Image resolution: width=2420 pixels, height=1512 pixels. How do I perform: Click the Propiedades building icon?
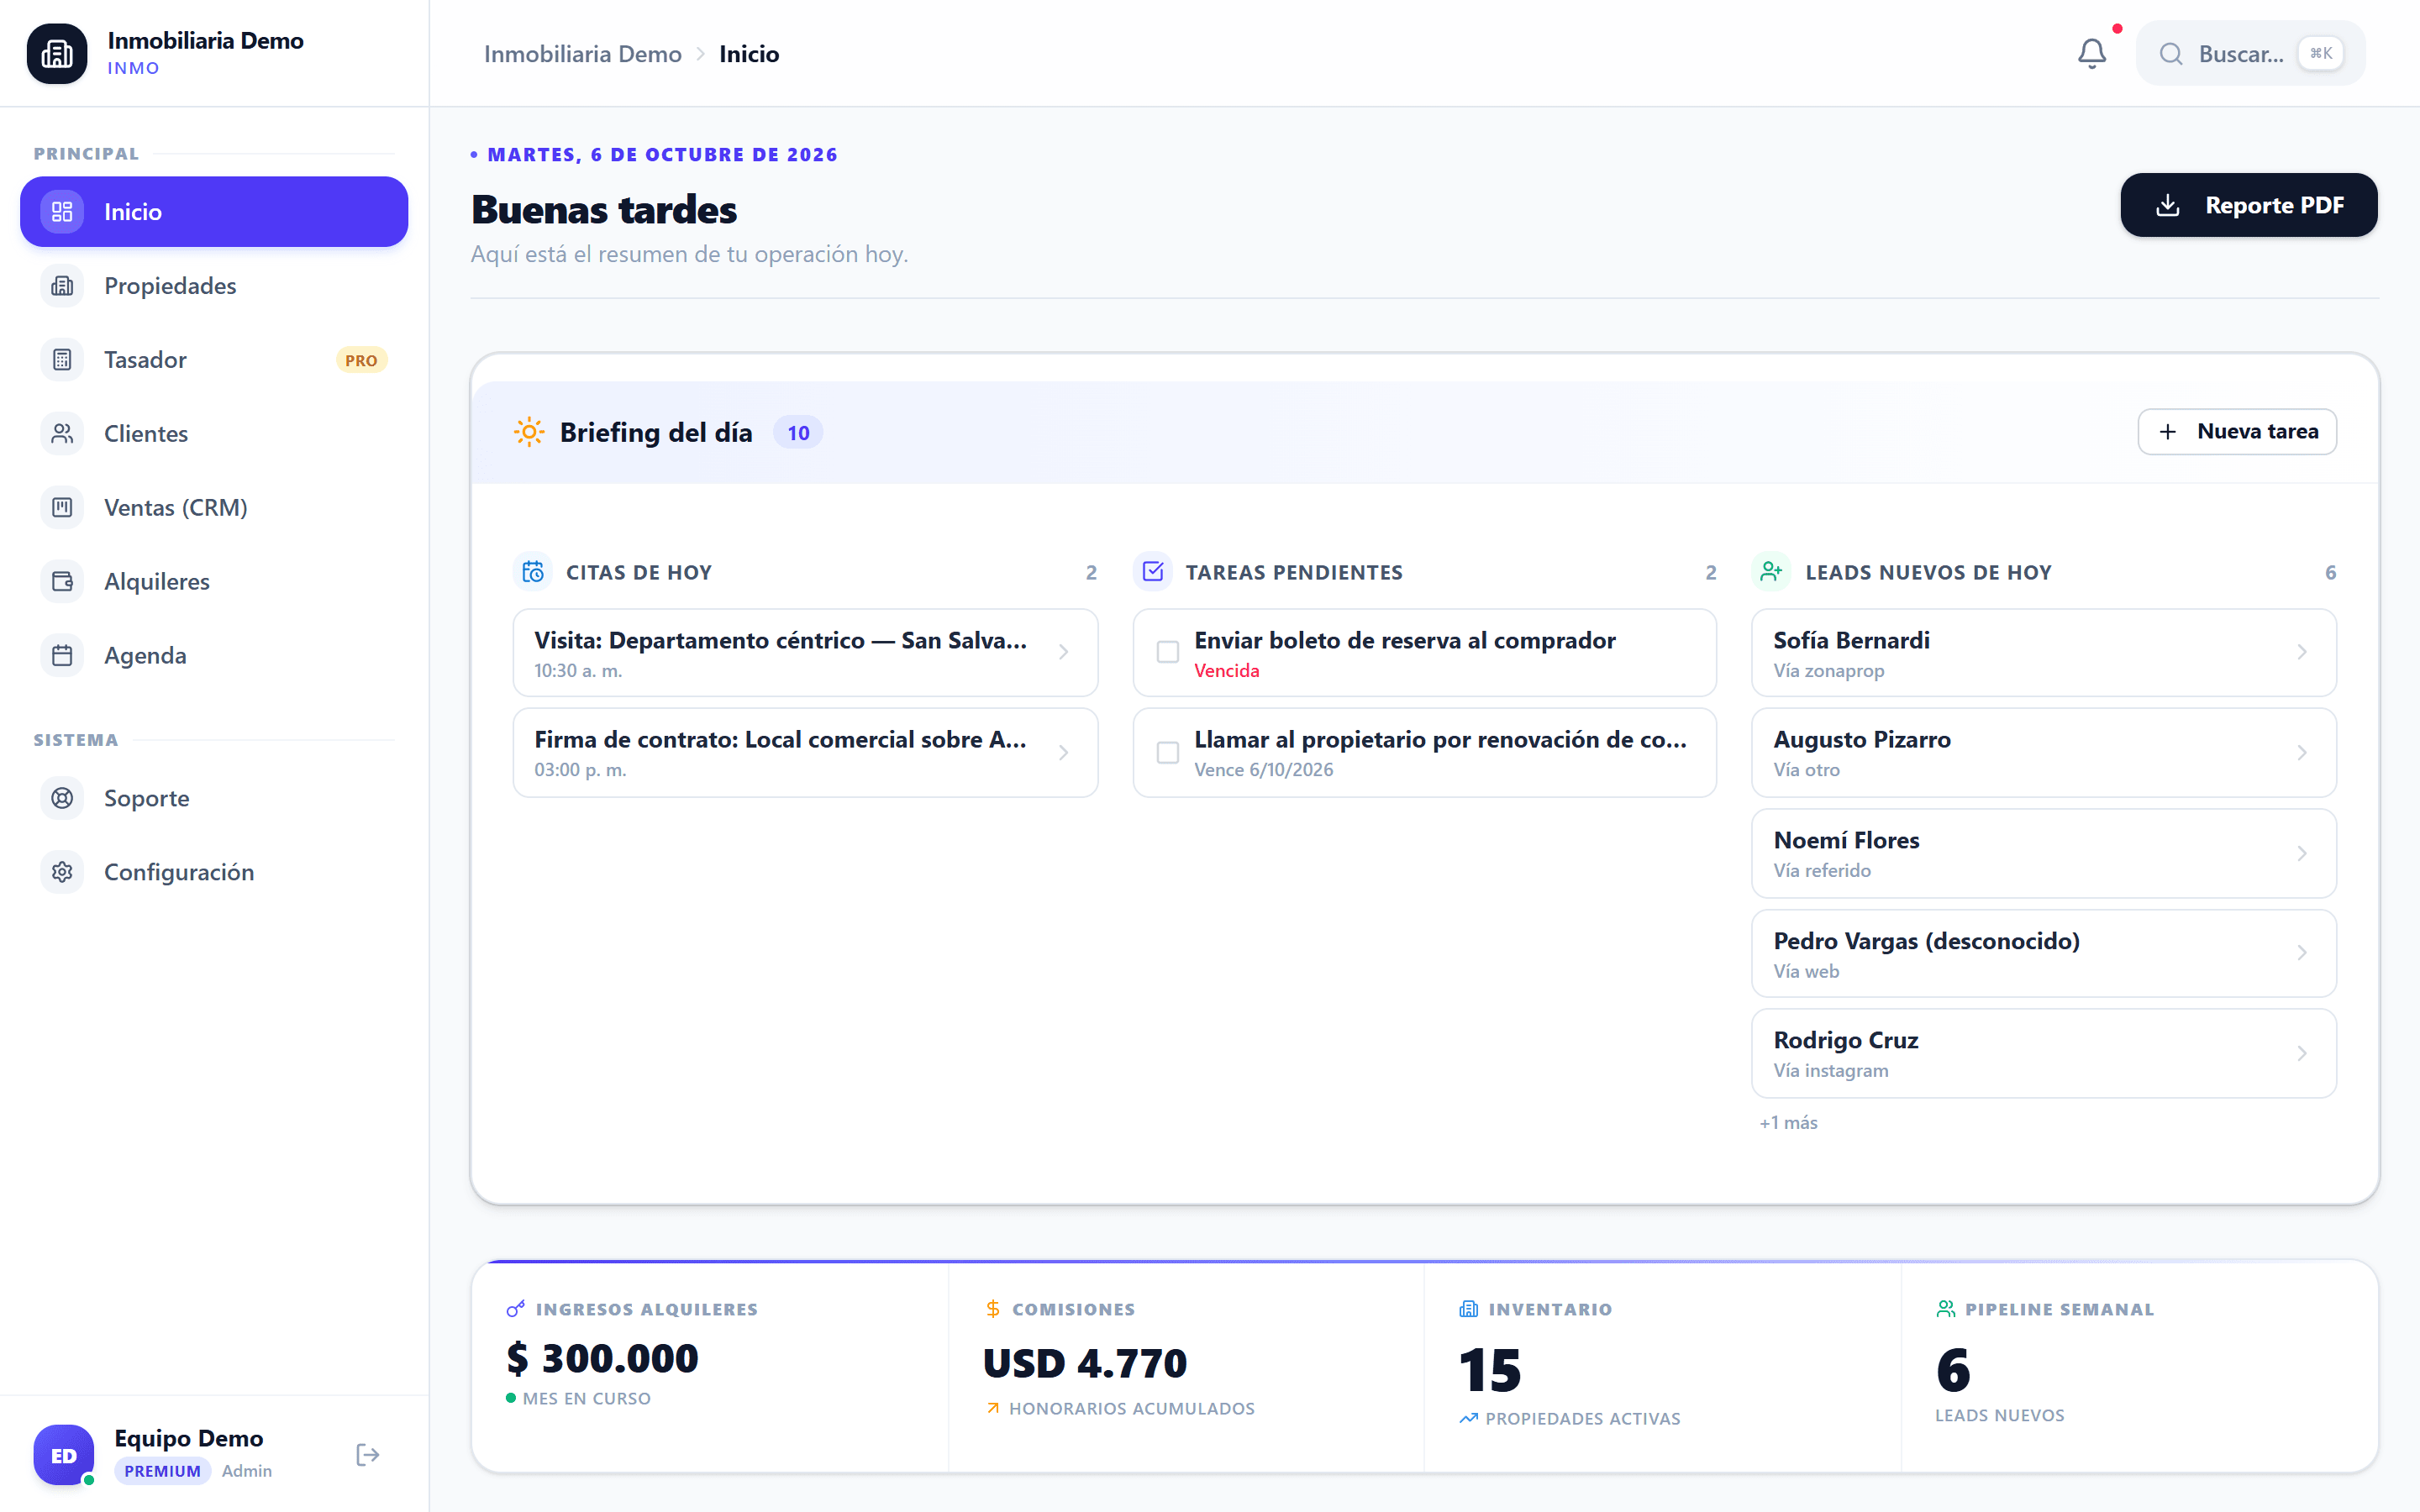(x=62, y=286)
